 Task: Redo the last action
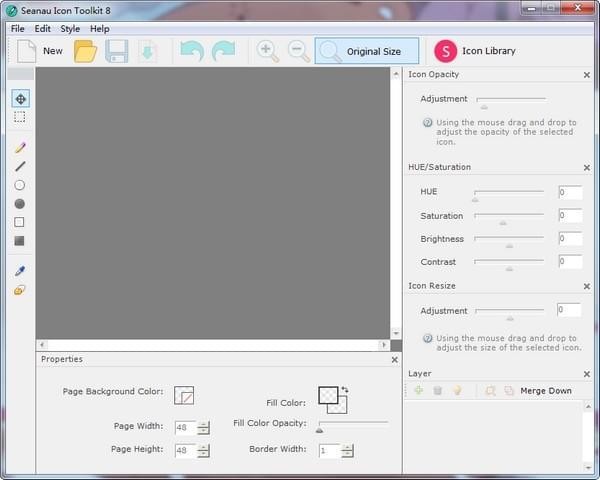tap(223, 51)
